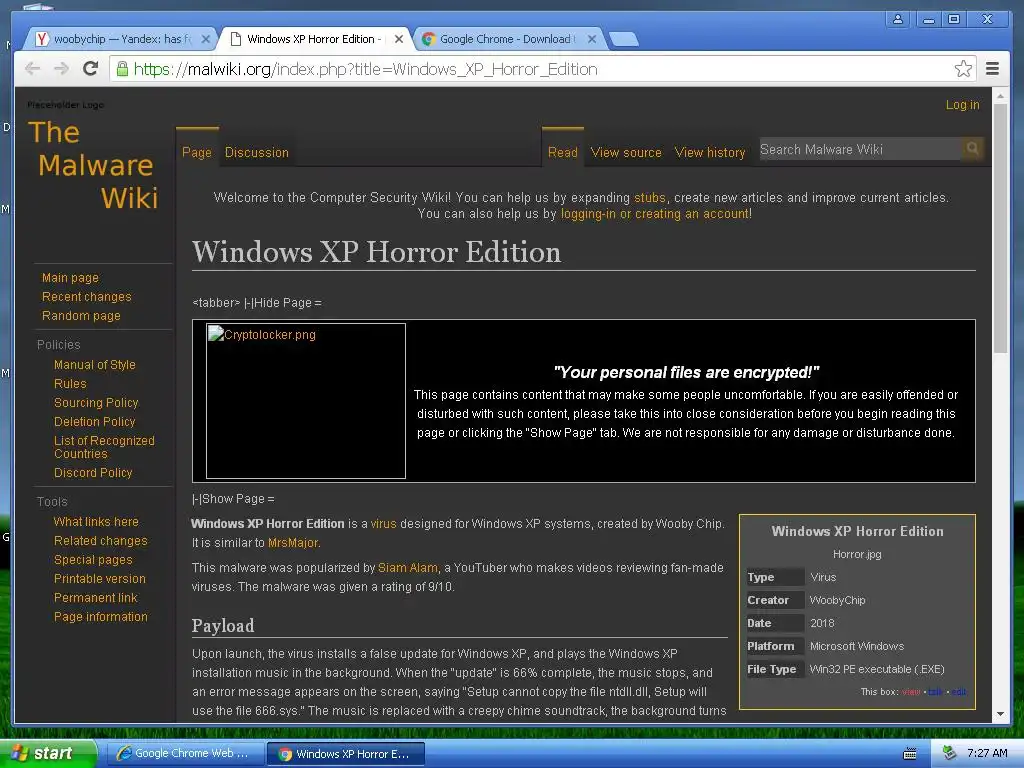
Task: Click the Payload section heading
Action: (x=223, y=625)
